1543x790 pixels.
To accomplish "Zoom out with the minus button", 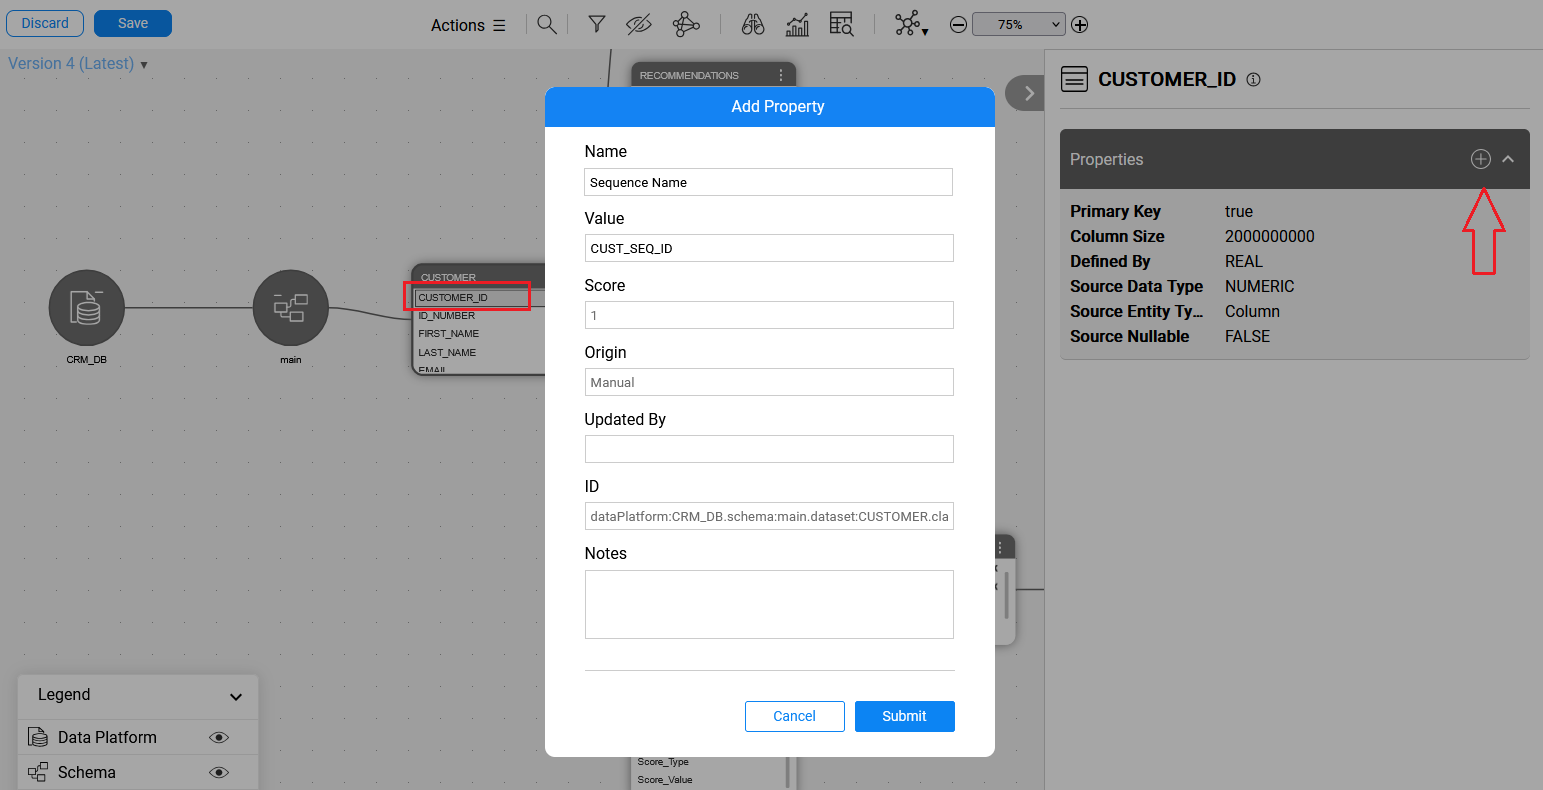I will pyautogui.click(x=958, y=25).
